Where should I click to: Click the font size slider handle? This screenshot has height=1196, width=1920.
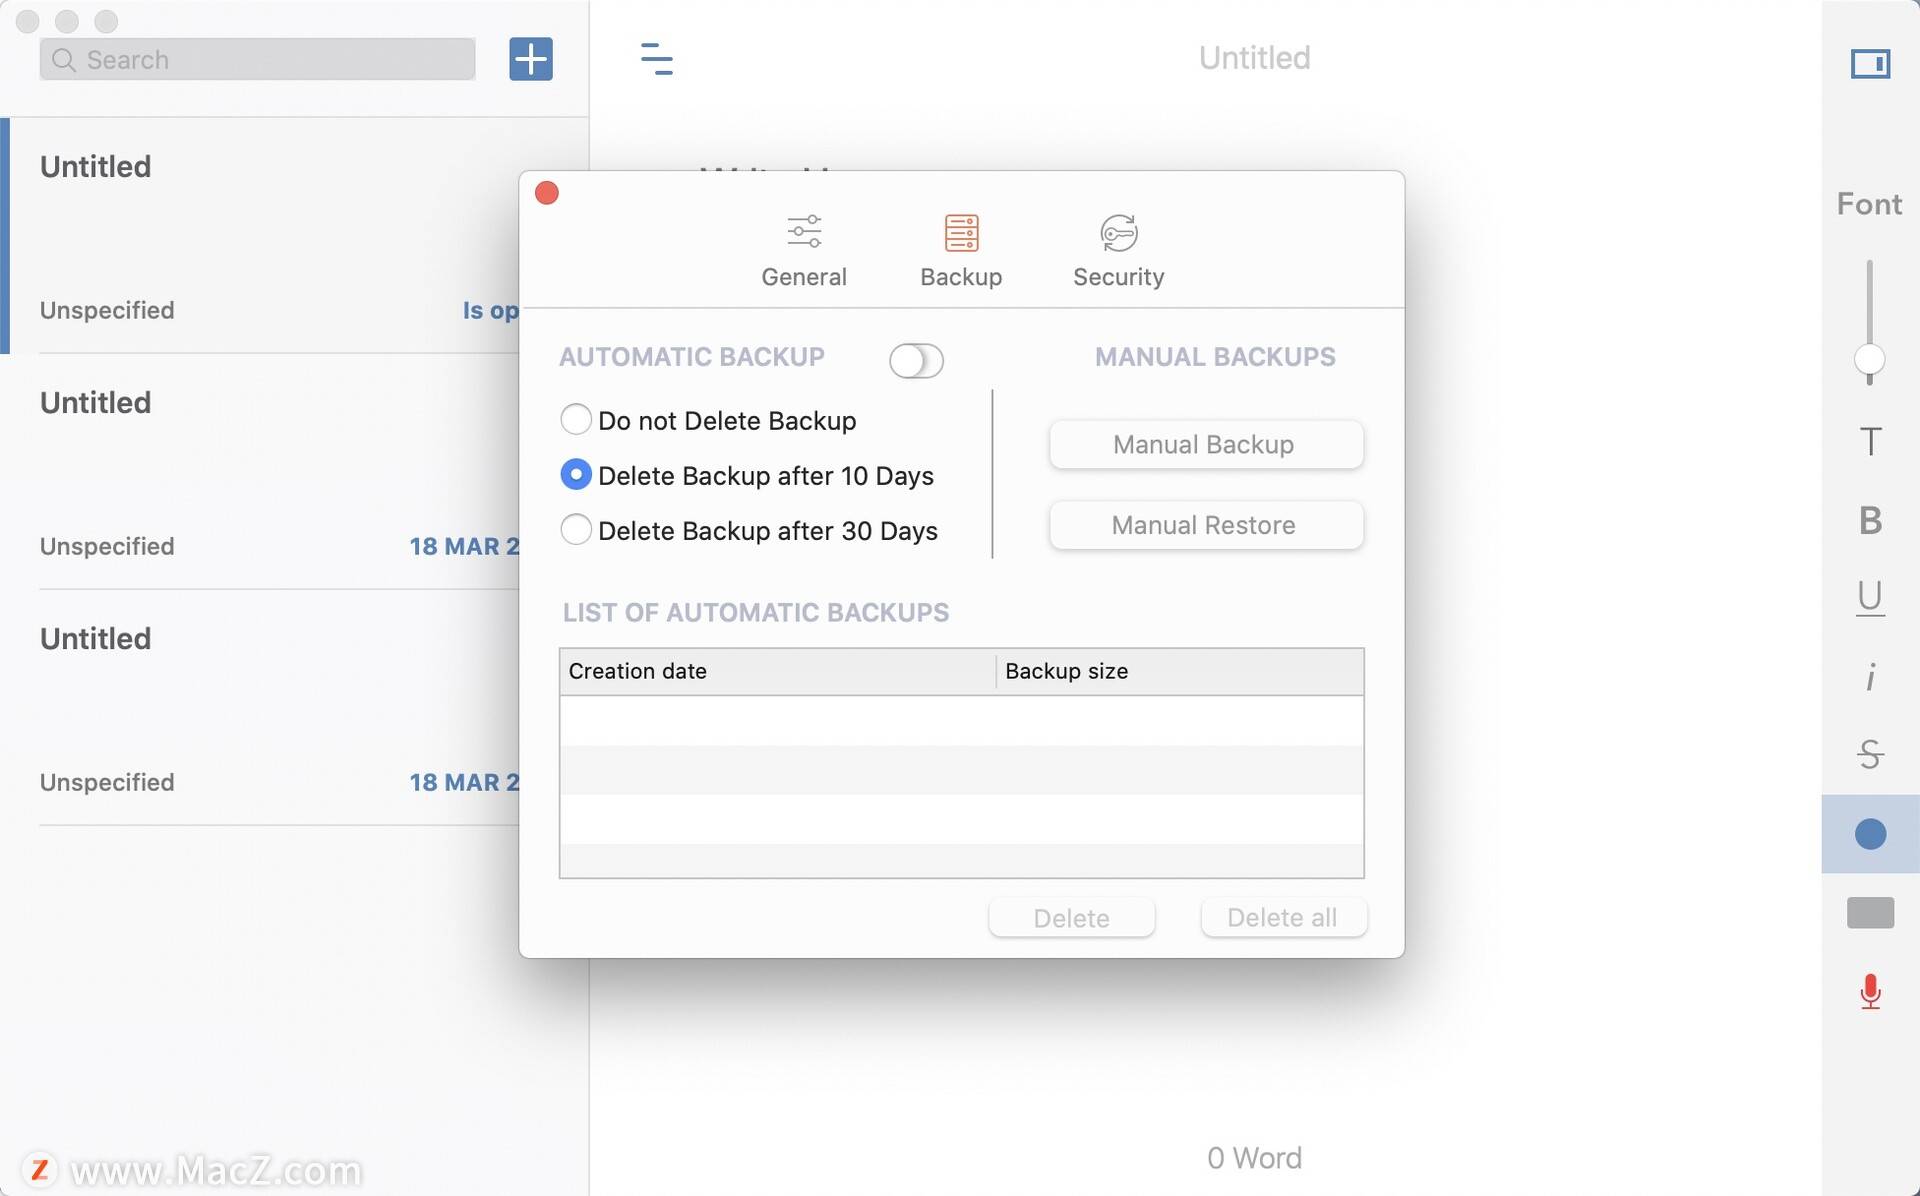1869,359
